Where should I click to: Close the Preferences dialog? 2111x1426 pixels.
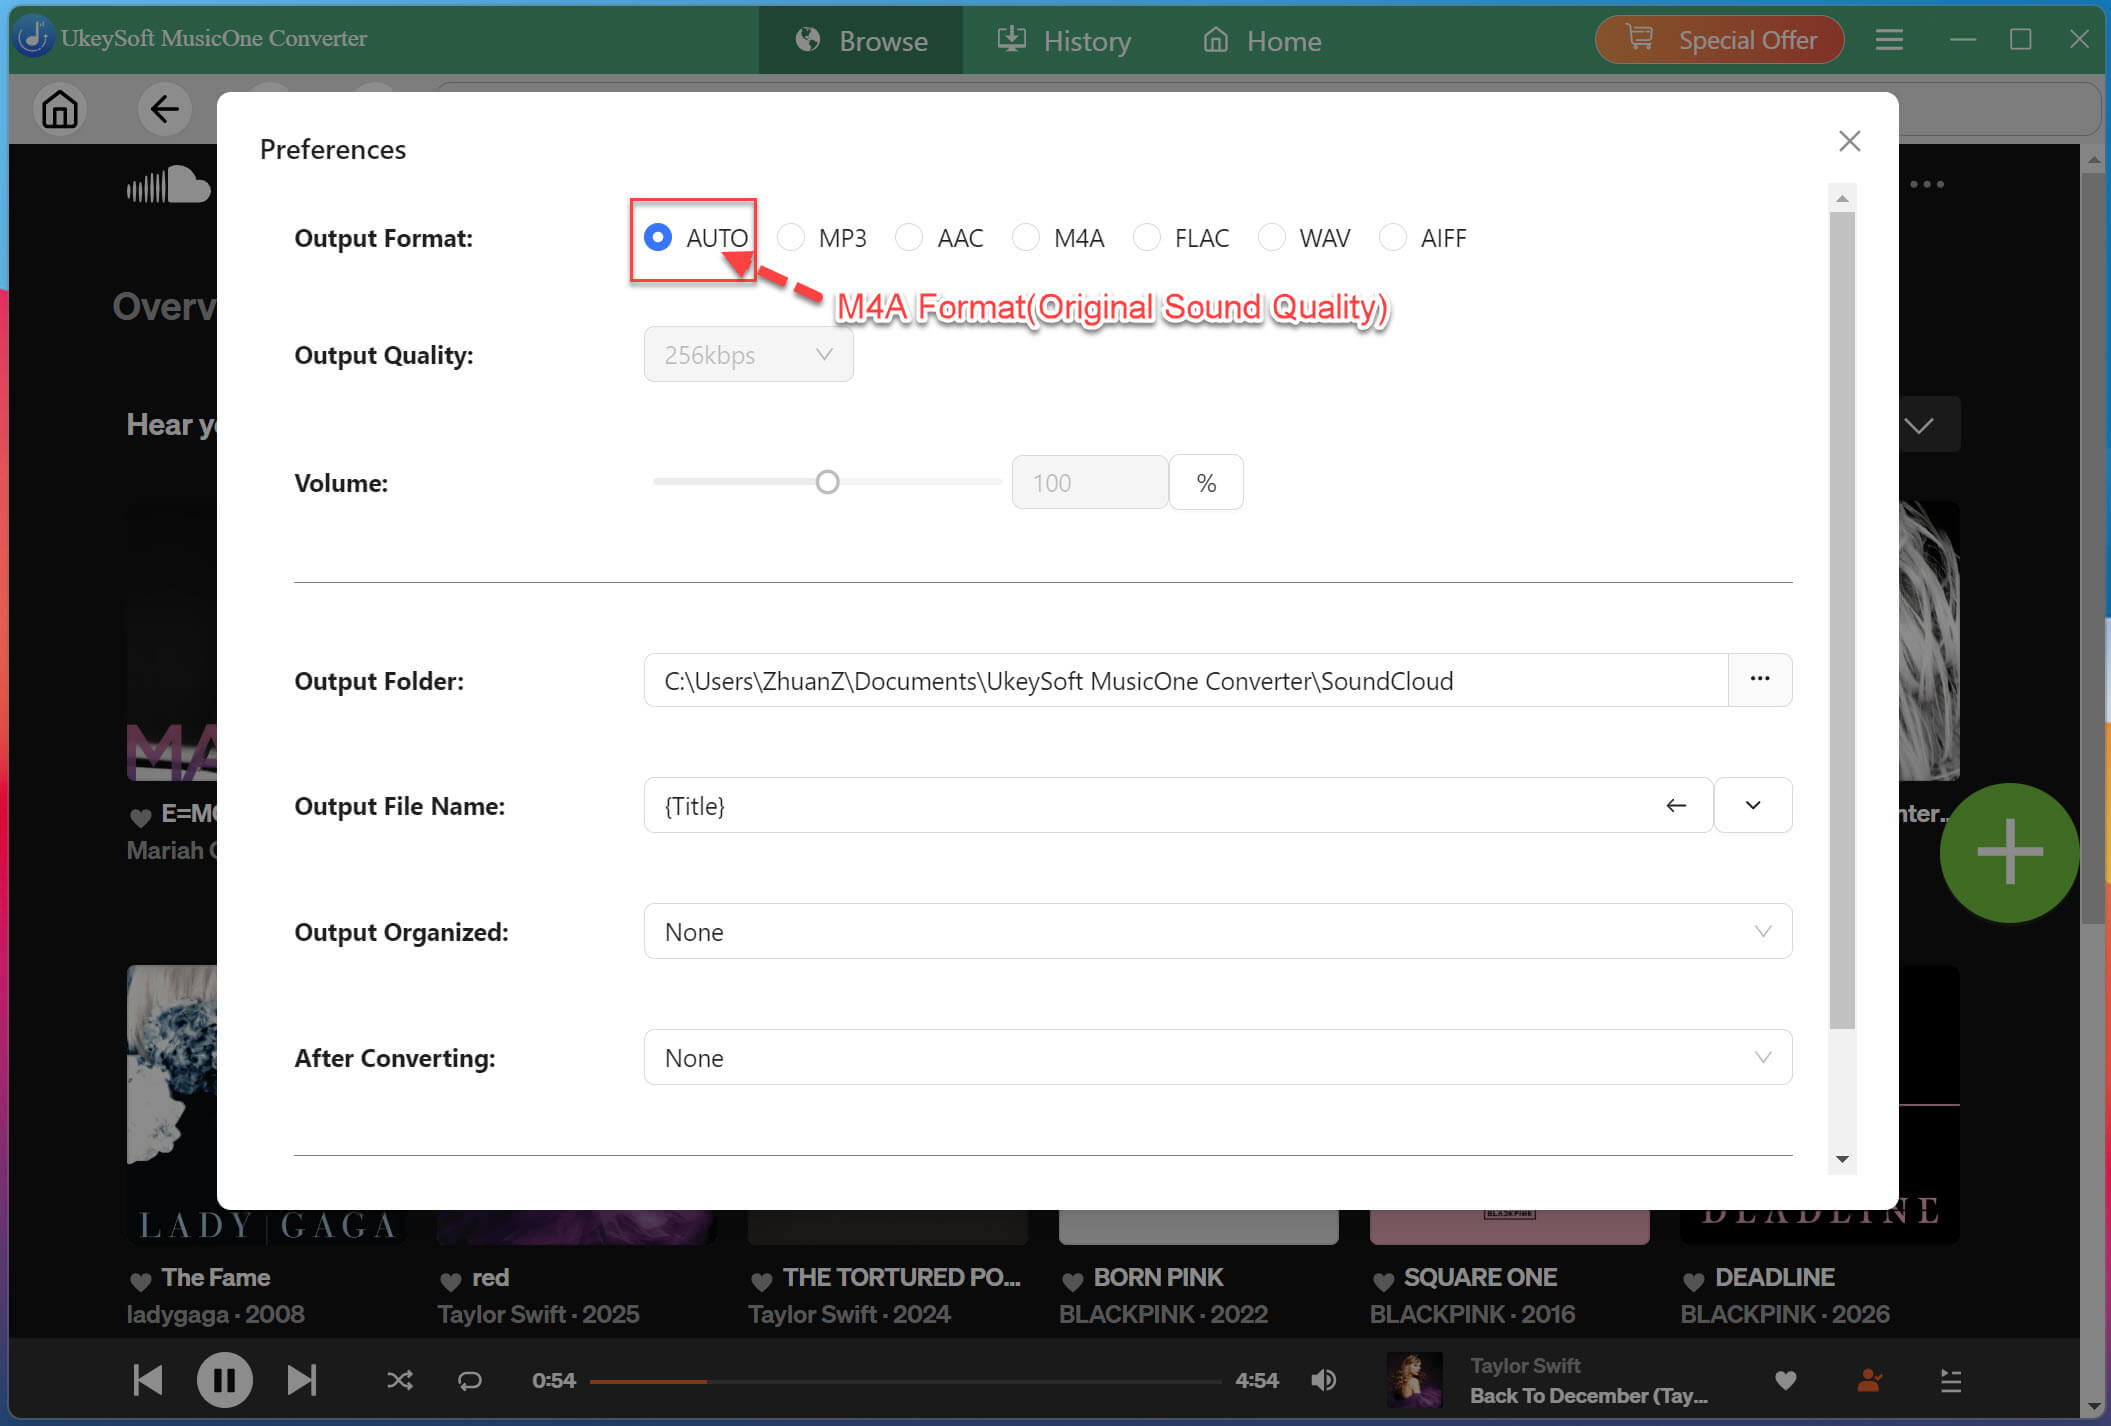click(1850, 142)
